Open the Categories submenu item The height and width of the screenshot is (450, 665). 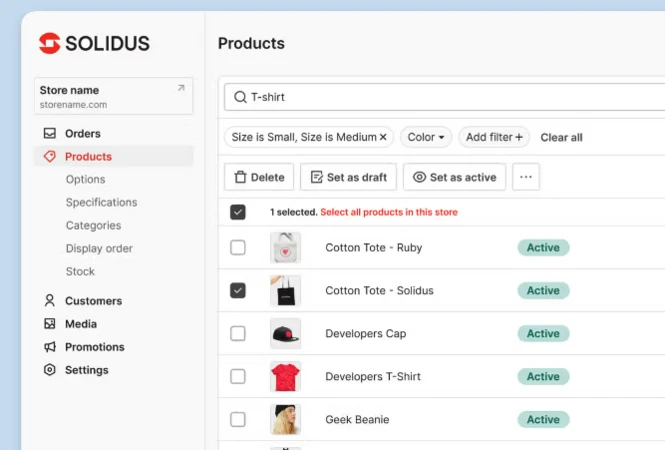click(93, 225)
